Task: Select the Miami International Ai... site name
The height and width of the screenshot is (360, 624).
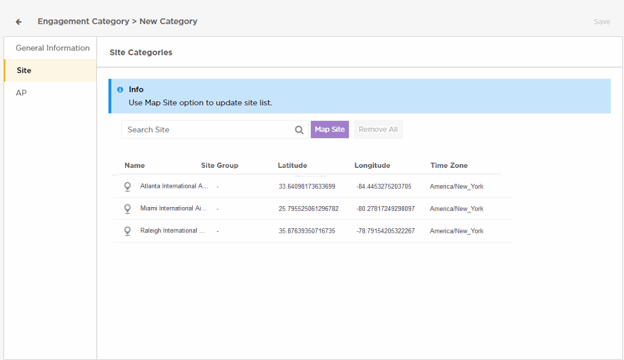Action: click(174, 208)
